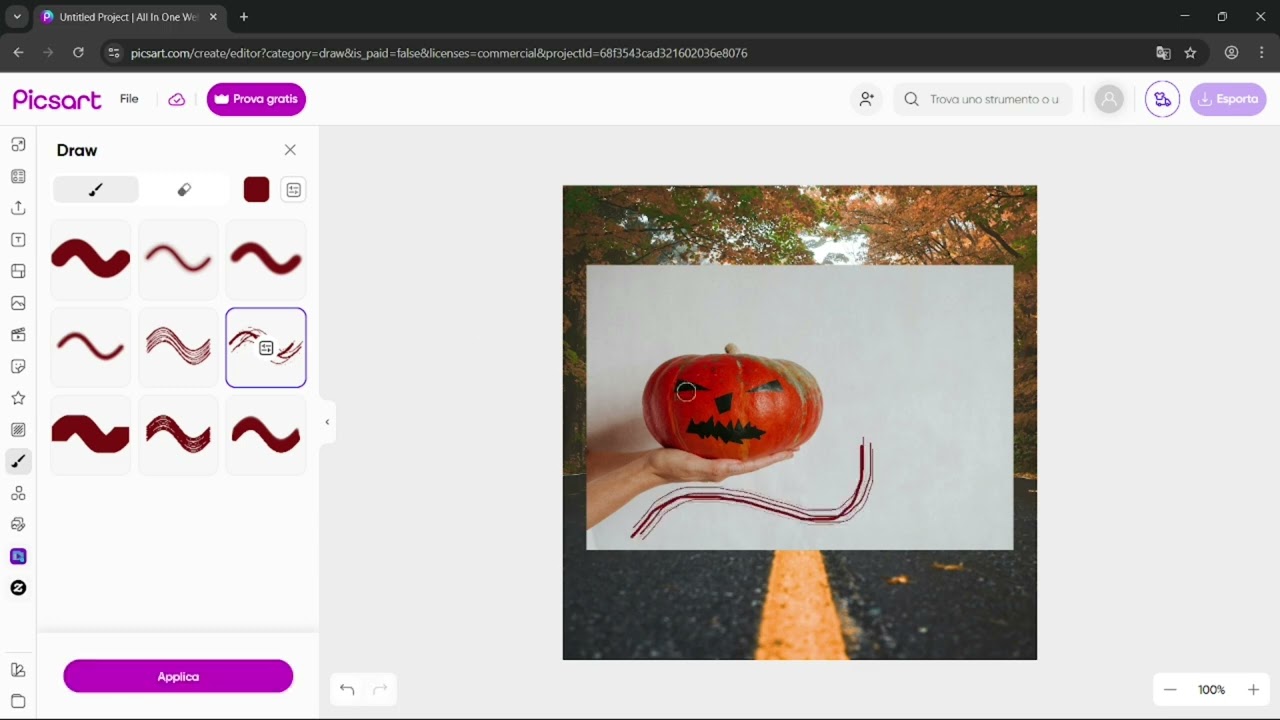Undo the last brush stroke
Viewport: 1280px width, 720px height.
click(x=347, y=689)
